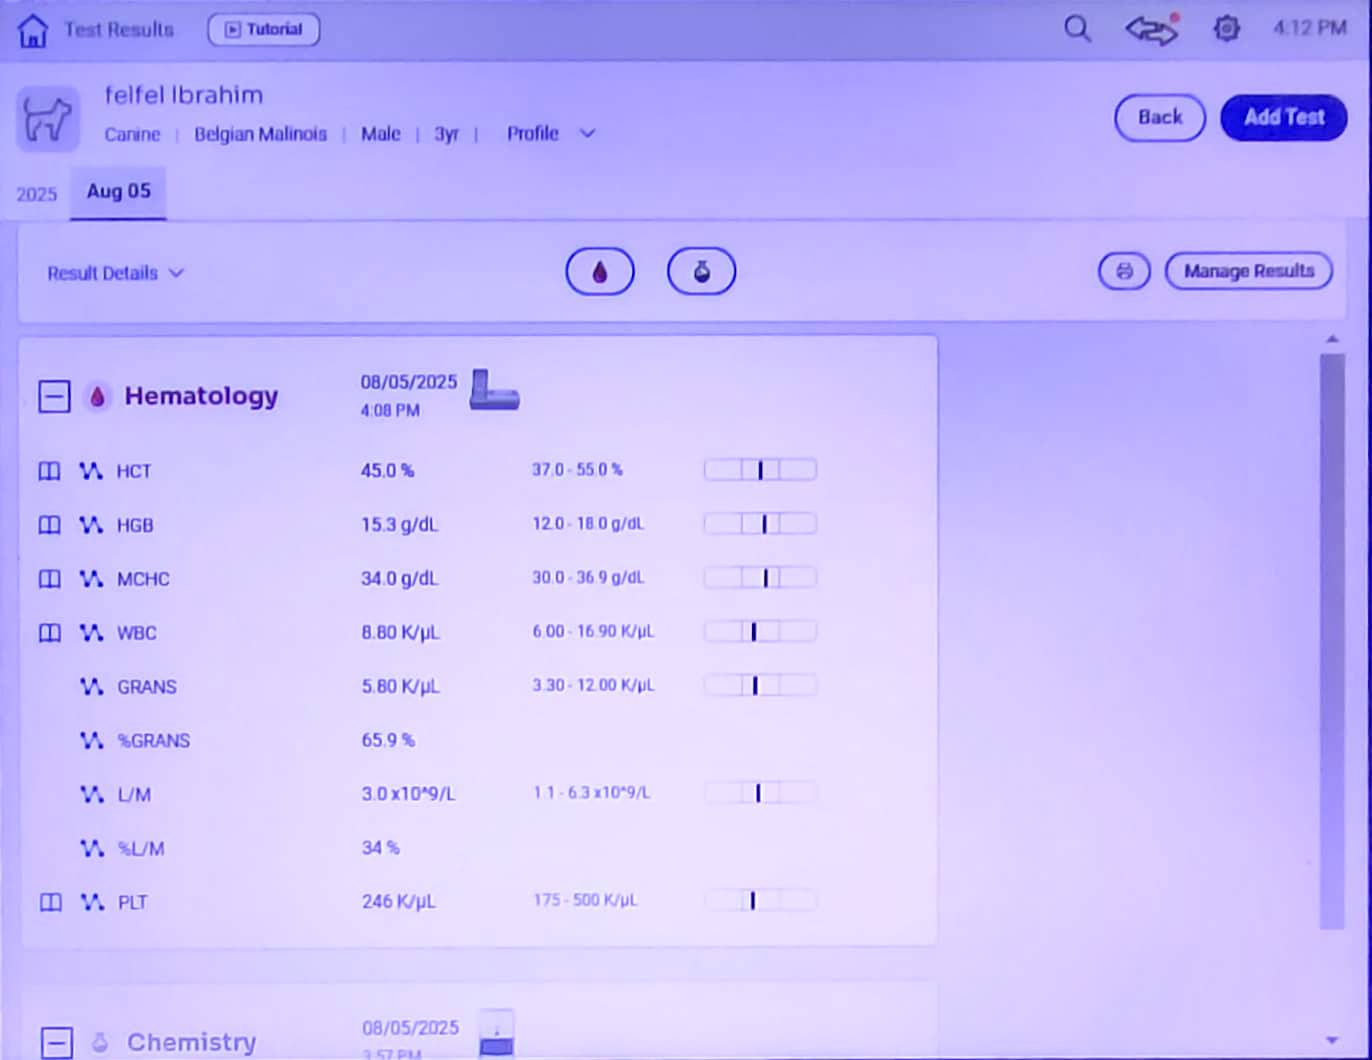View trend graph icon for GRANS

[x=92, y=687]
